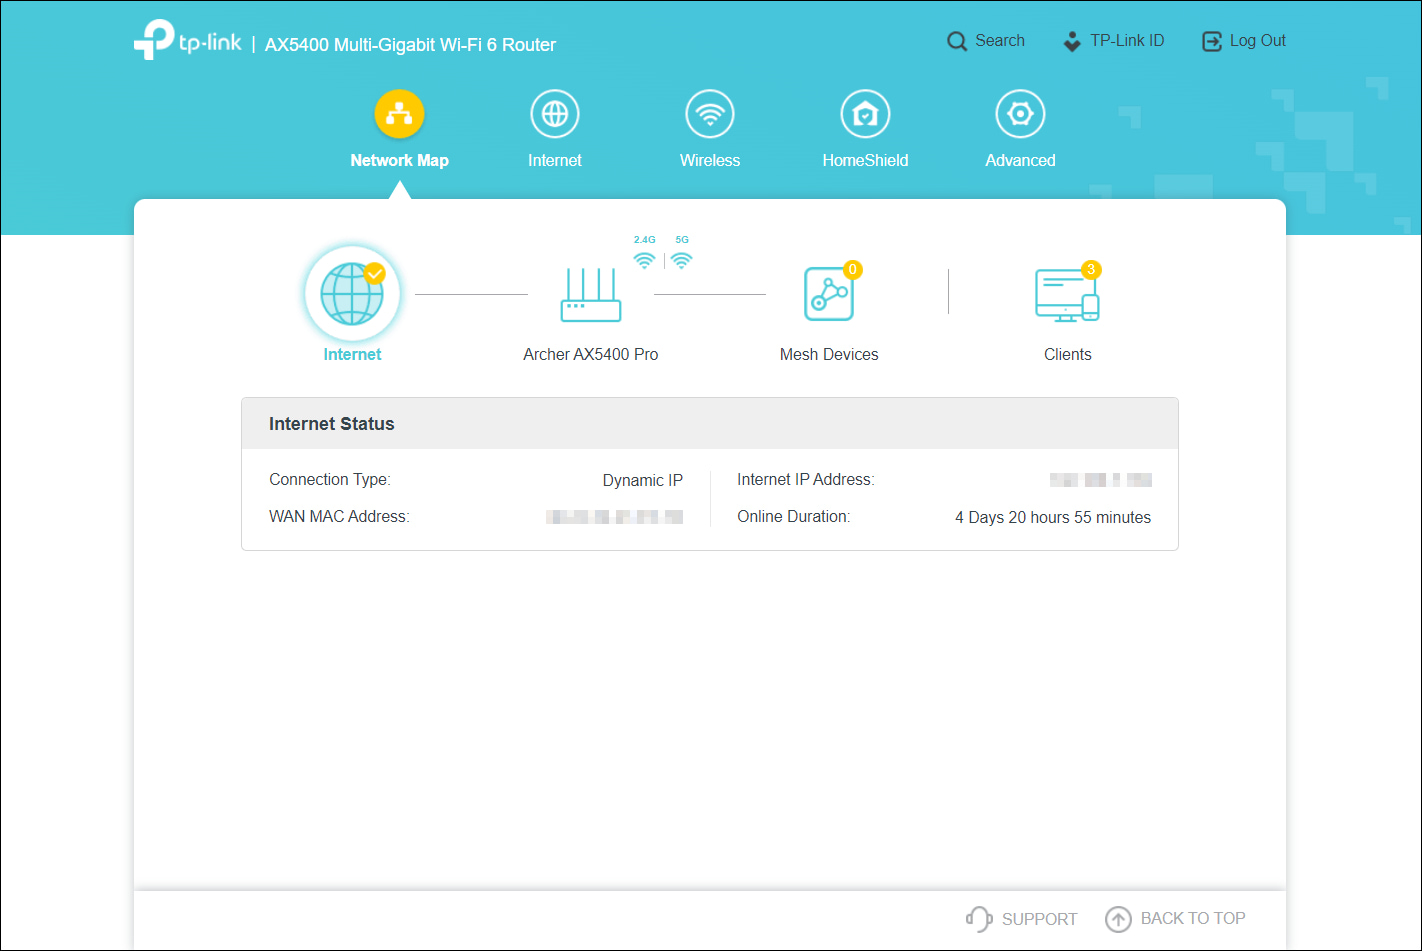Viewport: 1422px width, 951px height.
Task: Click the Support headset icon
Action: coord(978,918)
